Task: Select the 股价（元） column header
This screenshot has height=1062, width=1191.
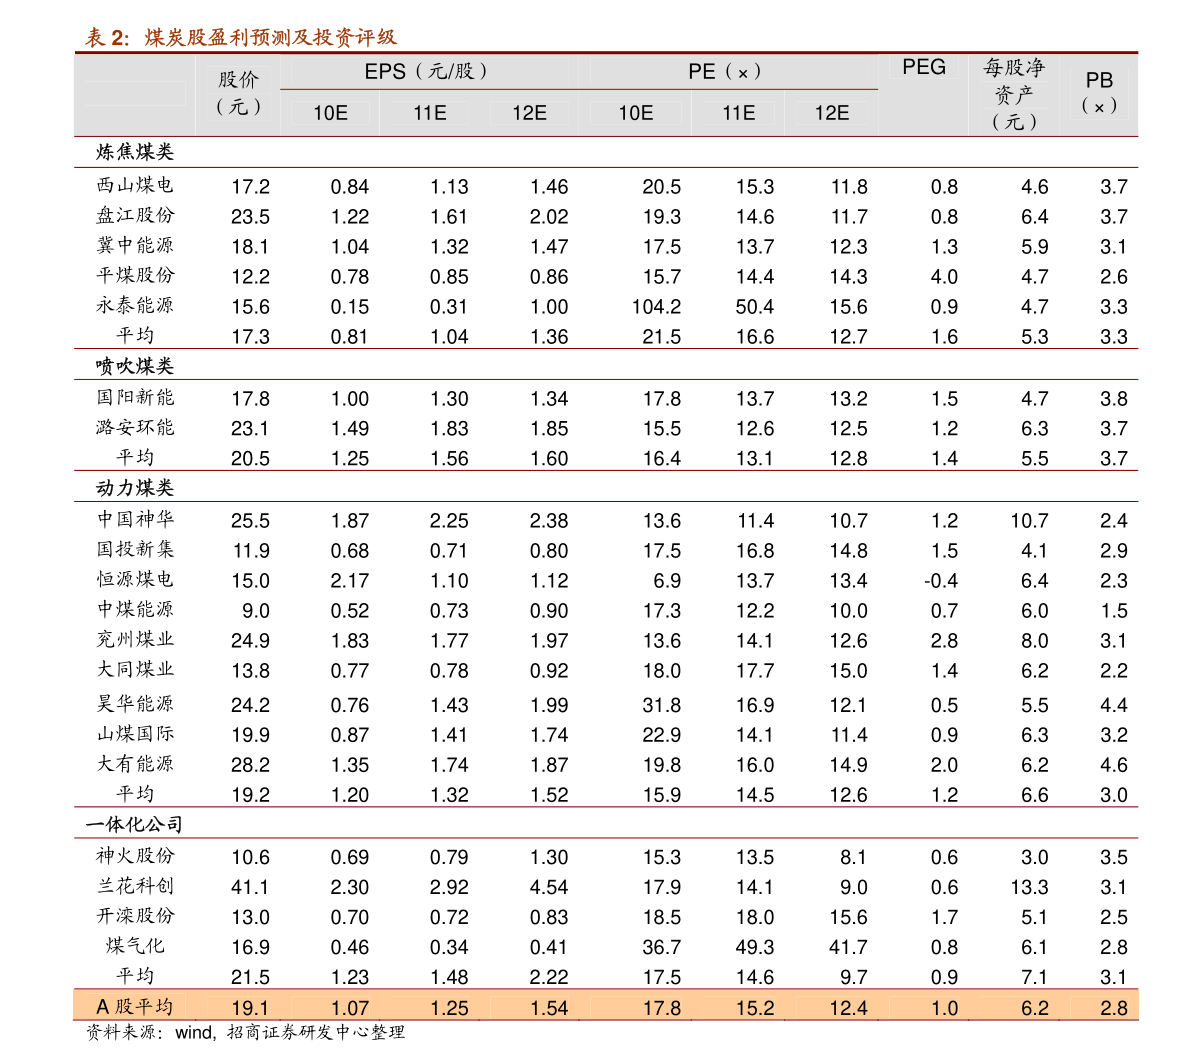Action: pos(238,93)
